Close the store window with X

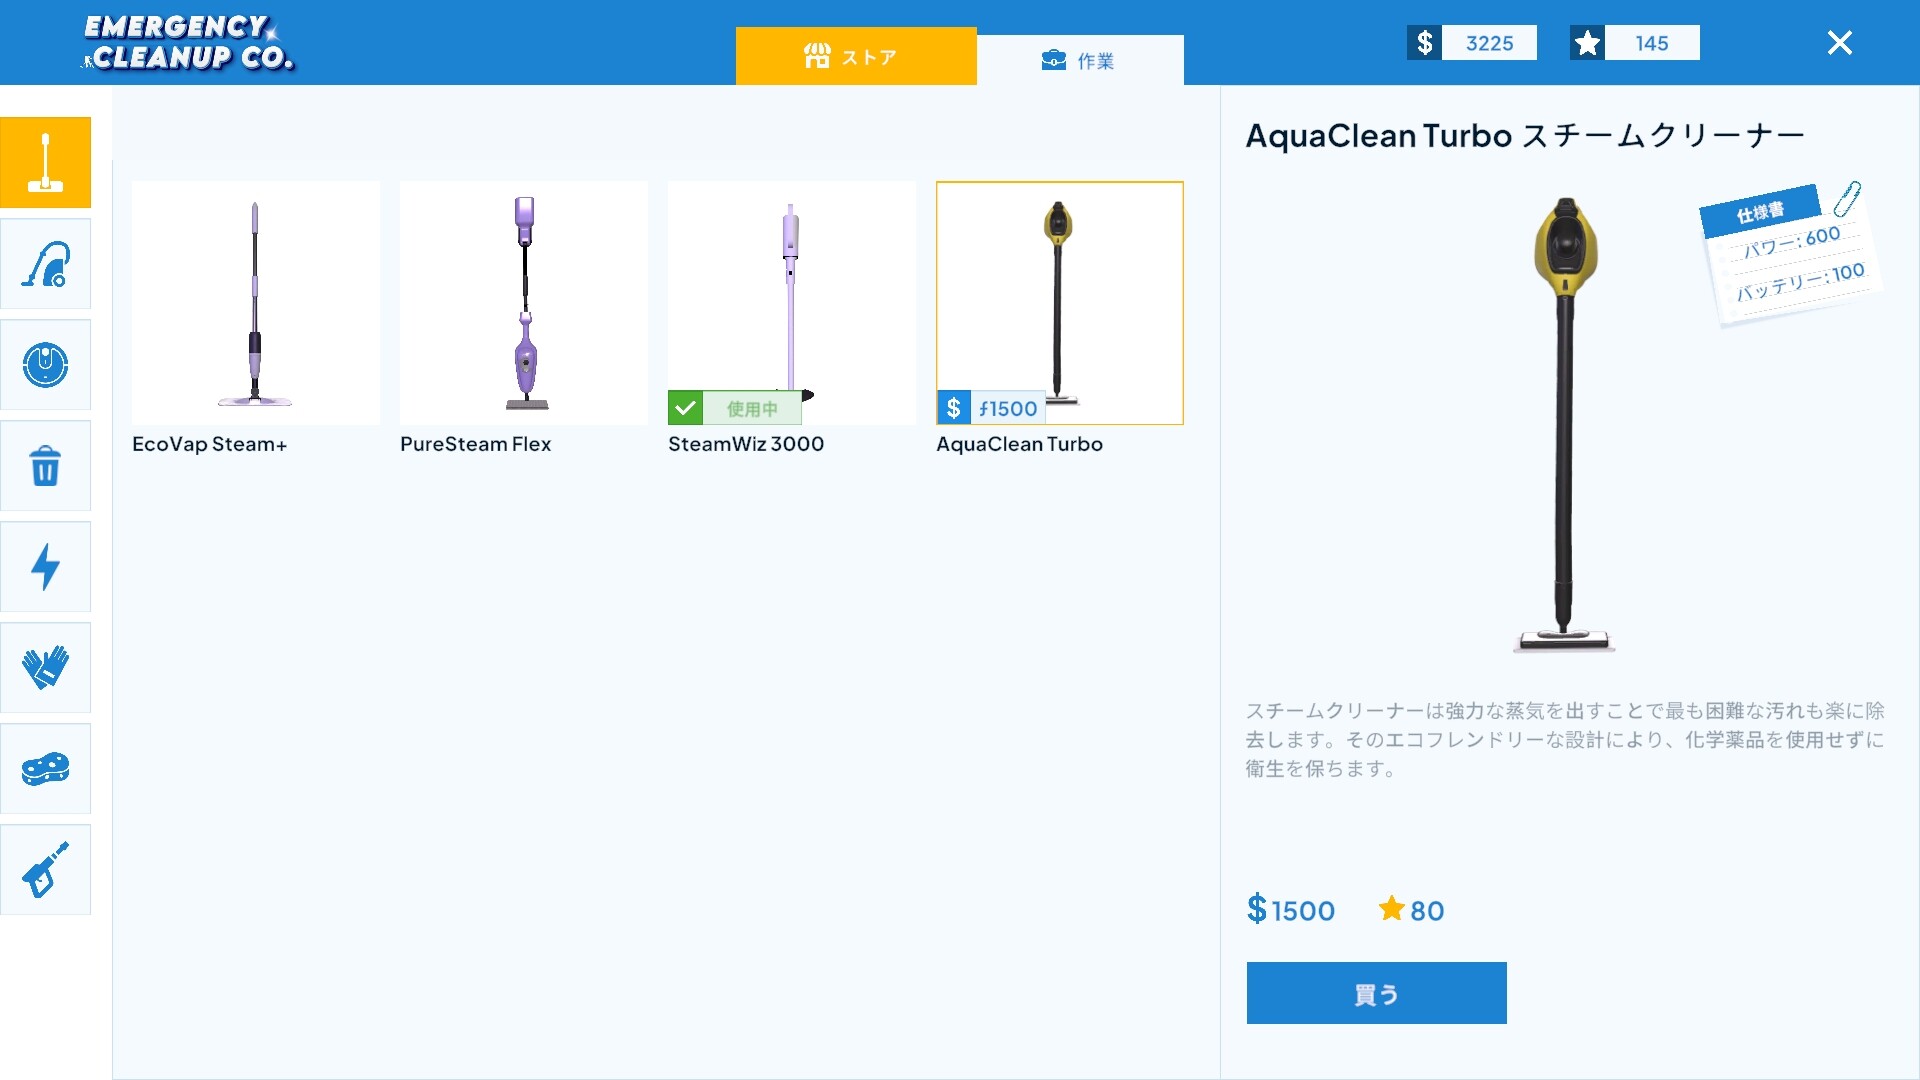tap(1839, 43)
